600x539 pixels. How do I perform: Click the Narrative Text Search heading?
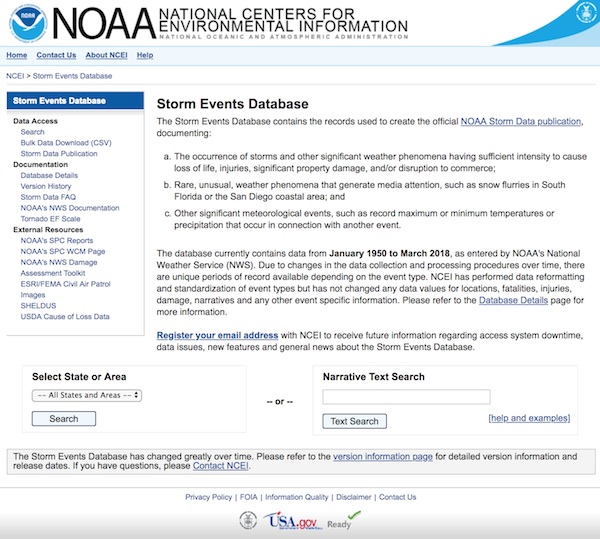374,377
